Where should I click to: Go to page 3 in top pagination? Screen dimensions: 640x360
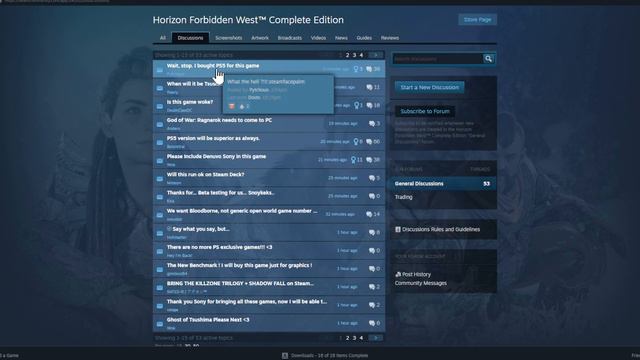point(354,55)
